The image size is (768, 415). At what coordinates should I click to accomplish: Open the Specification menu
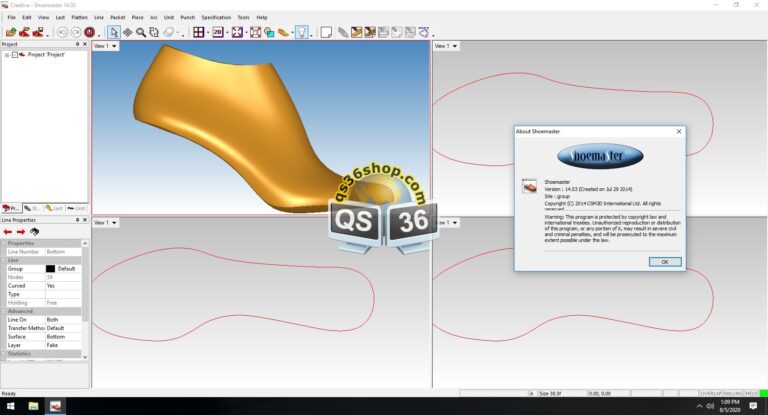click(x=215, y=17)
